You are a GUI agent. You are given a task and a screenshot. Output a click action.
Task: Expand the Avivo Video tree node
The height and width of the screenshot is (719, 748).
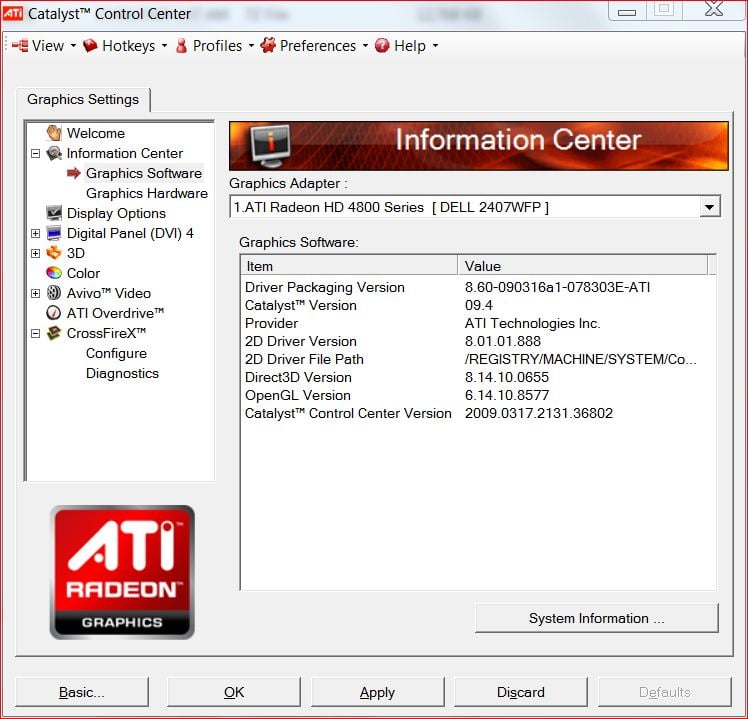coord(35,293)
